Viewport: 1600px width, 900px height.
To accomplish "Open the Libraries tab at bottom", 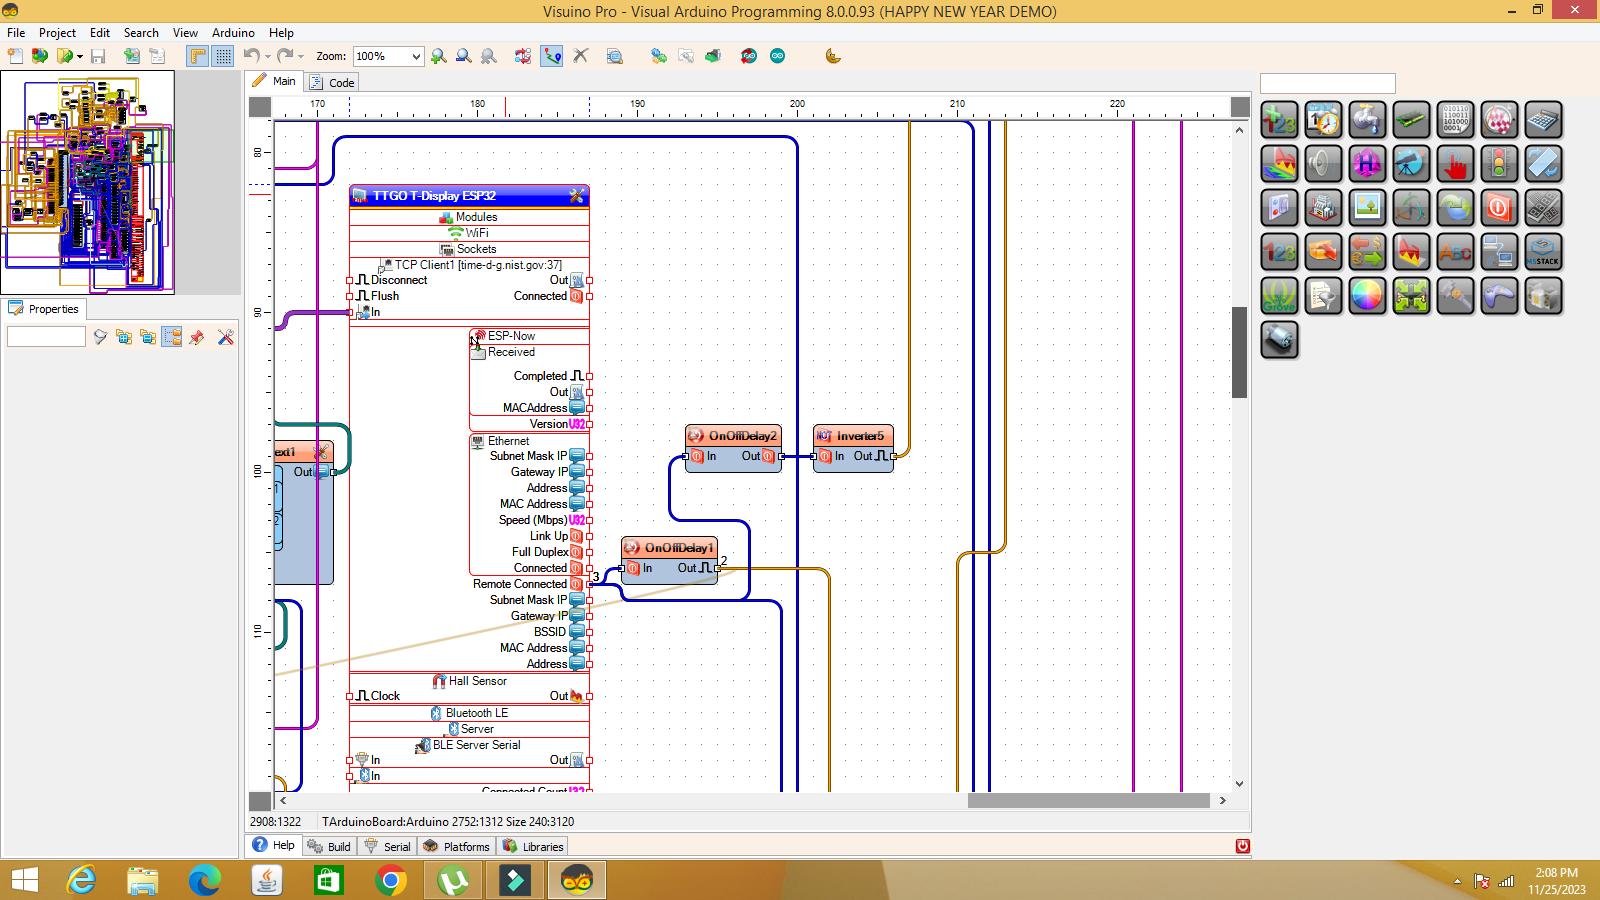I will point(533,846).
